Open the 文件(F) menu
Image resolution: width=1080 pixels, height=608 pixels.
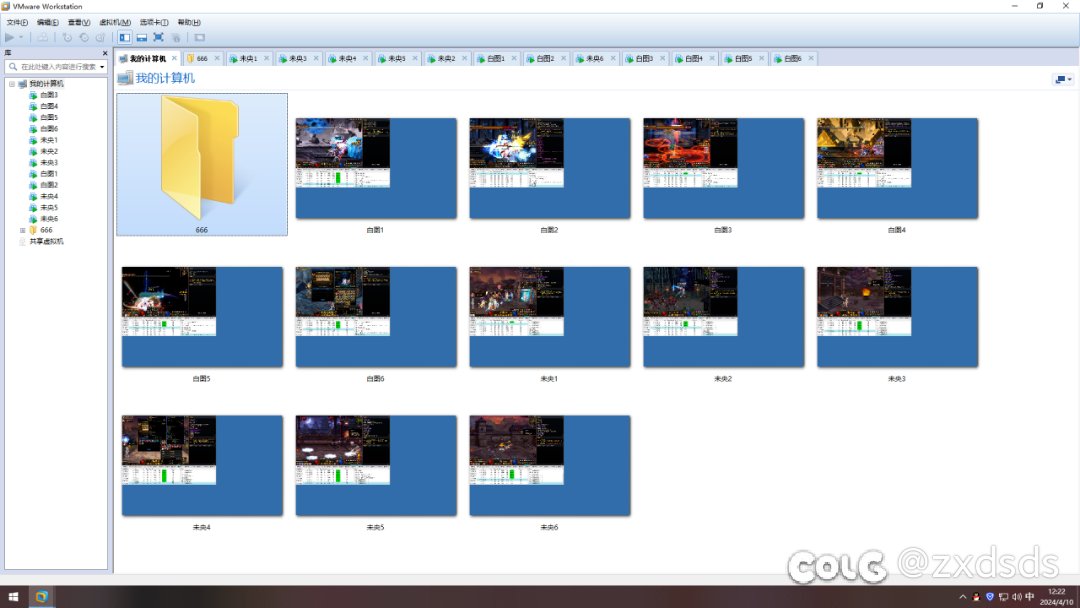17,22
